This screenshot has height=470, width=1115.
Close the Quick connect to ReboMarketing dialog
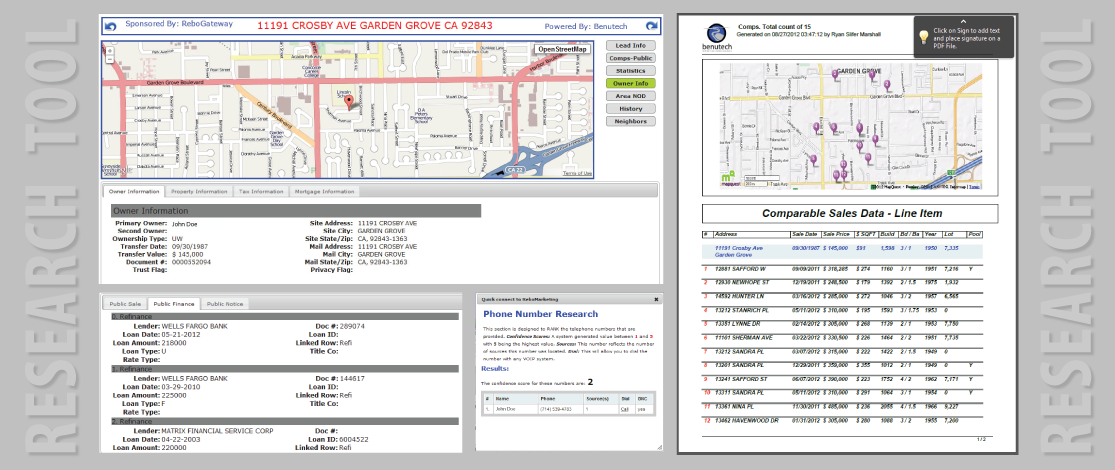(656, 299)
